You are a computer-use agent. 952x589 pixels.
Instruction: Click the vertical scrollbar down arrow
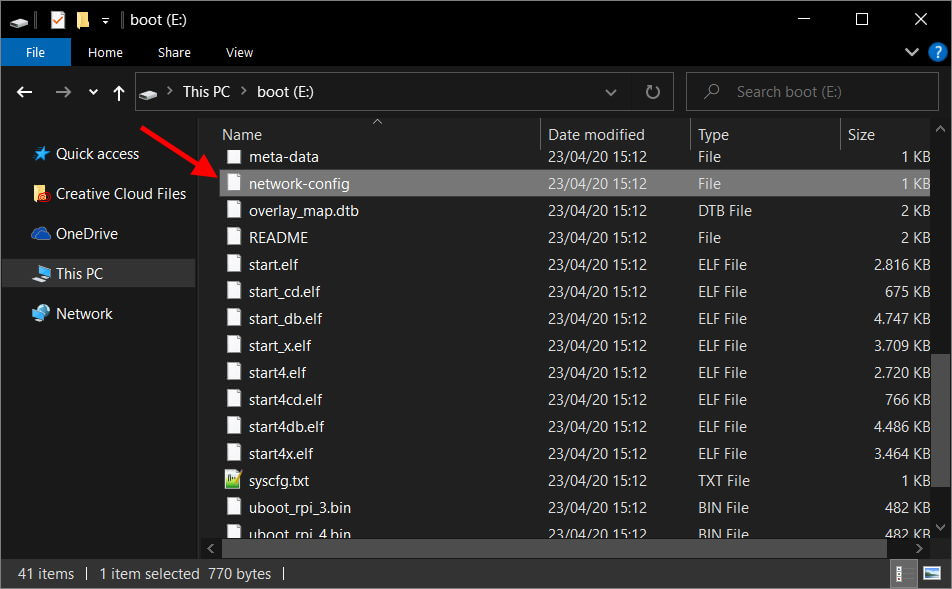pos(940,528)
